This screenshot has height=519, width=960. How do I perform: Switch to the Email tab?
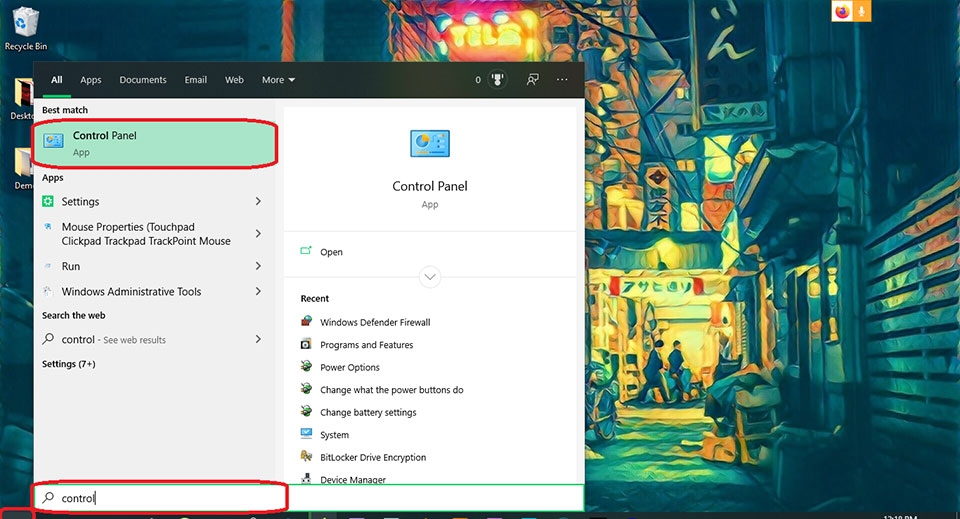tap(196, 80)
